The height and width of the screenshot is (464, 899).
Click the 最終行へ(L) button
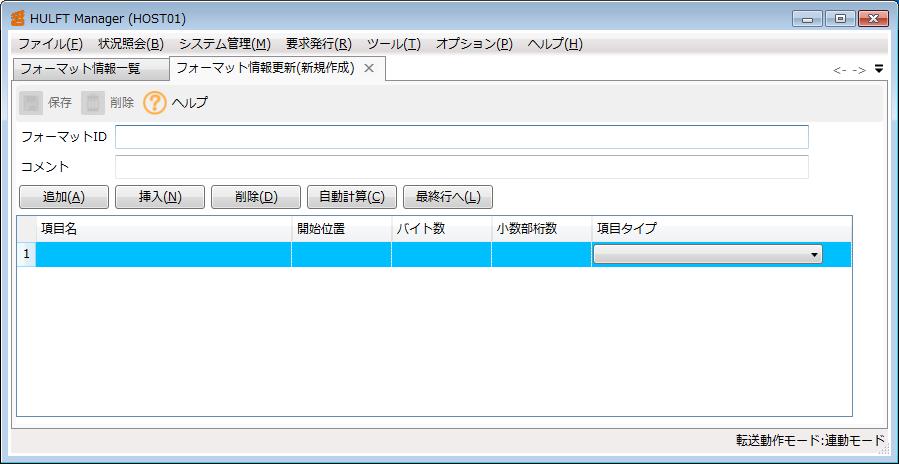[448, 197]
